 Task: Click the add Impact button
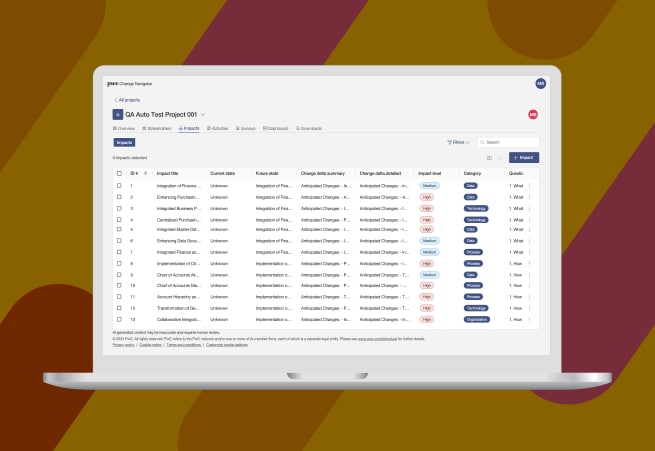(524, 157)
